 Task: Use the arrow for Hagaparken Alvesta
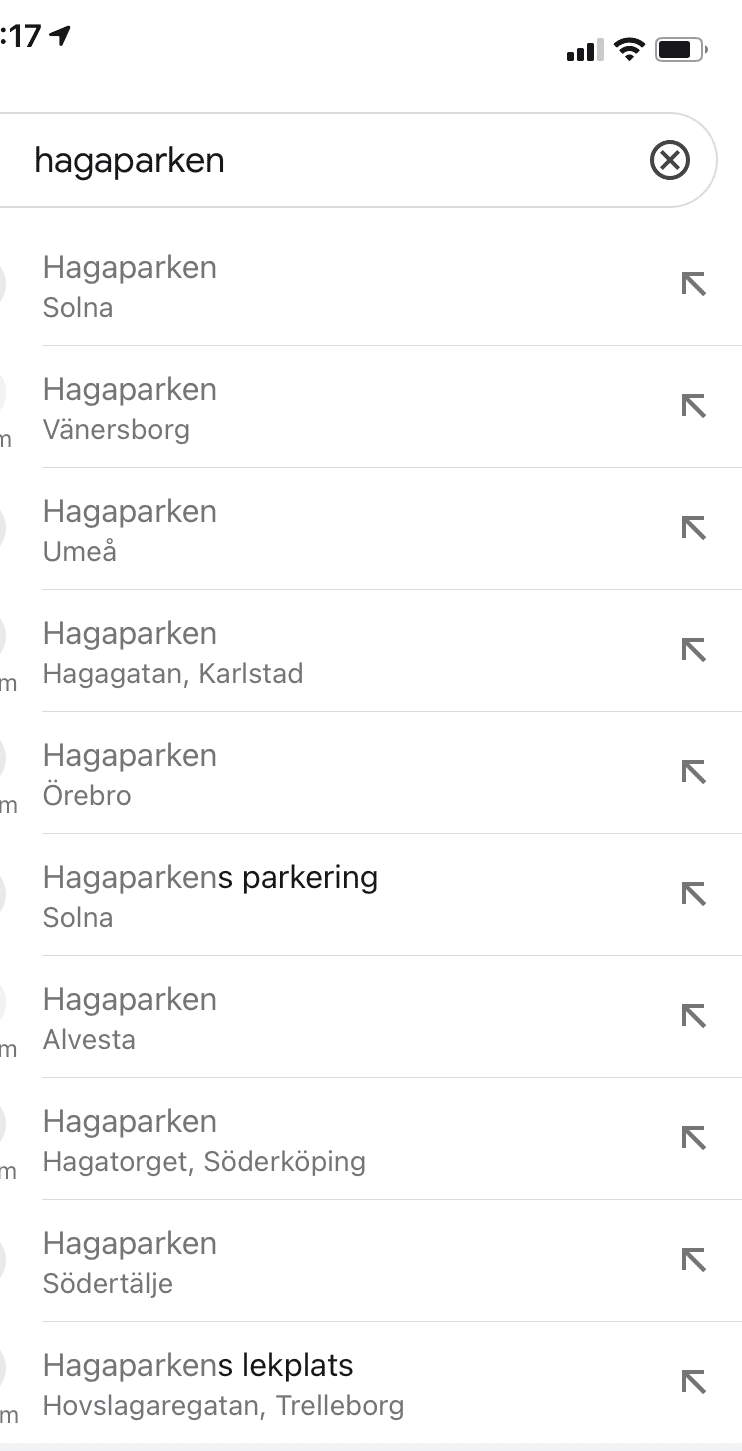click(693, 1017)
